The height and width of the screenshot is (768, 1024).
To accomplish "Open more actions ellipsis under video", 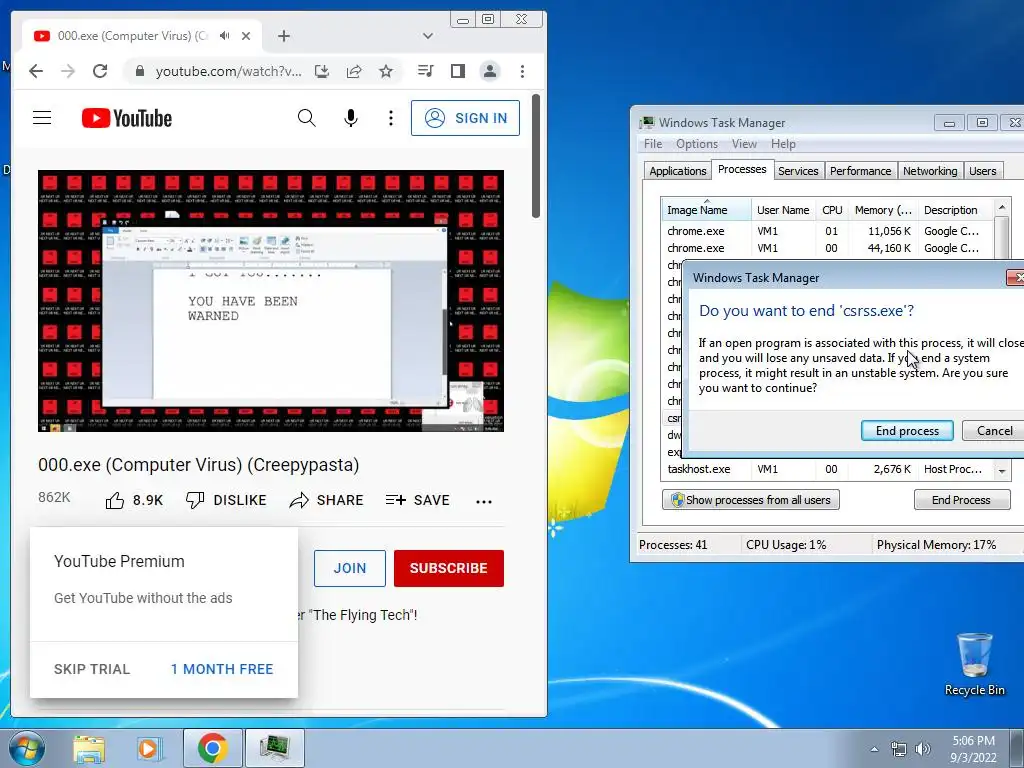I will point(484,502).
